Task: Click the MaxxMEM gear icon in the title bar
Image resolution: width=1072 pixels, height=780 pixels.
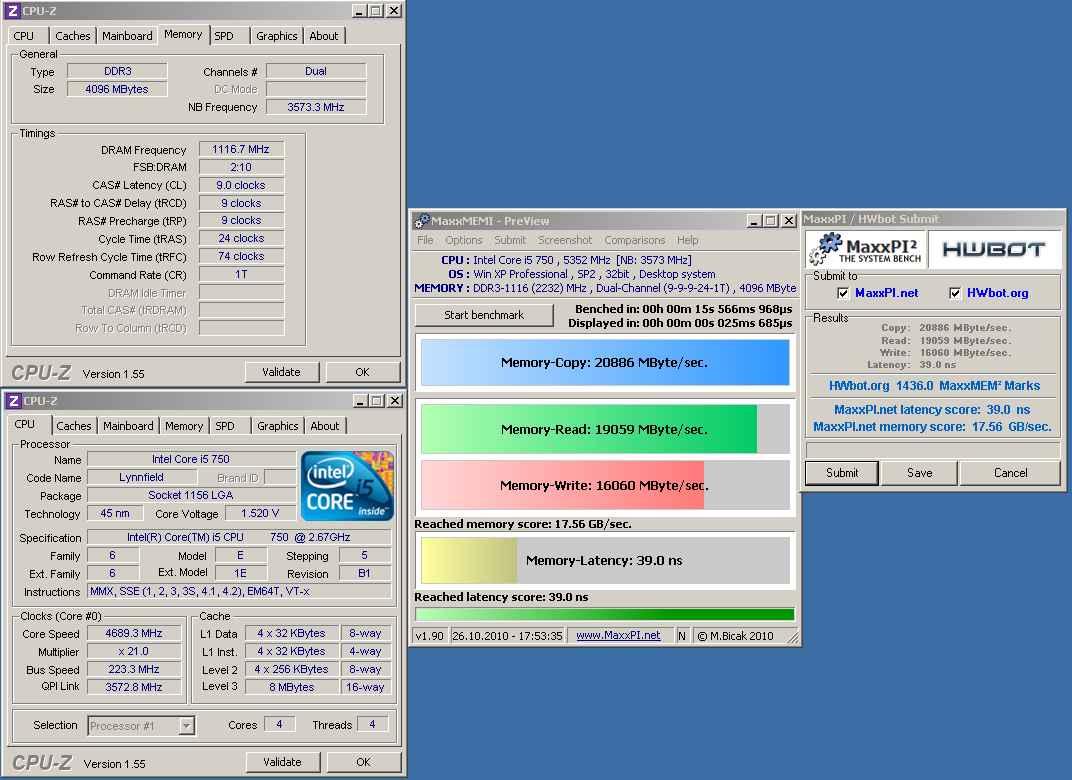Action: [x=422, y=221]
